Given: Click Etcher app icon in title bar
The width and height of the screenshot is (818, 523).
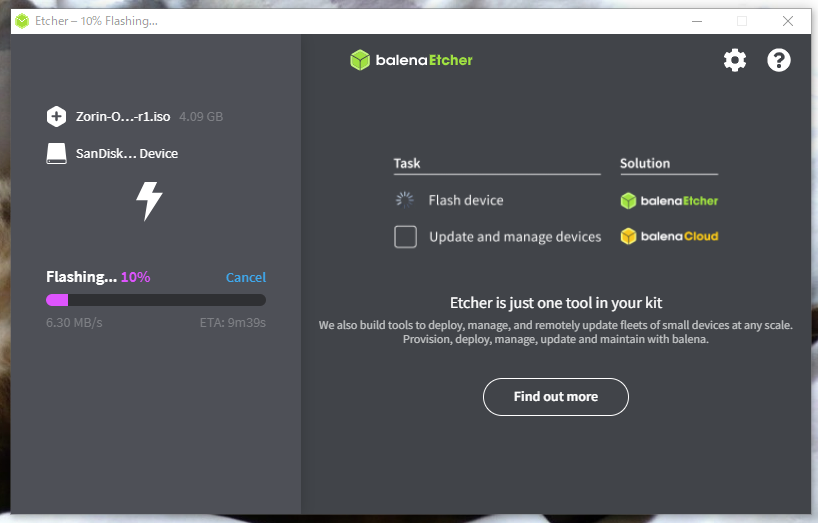Looking at the screenshot, I should coord(22,21).
